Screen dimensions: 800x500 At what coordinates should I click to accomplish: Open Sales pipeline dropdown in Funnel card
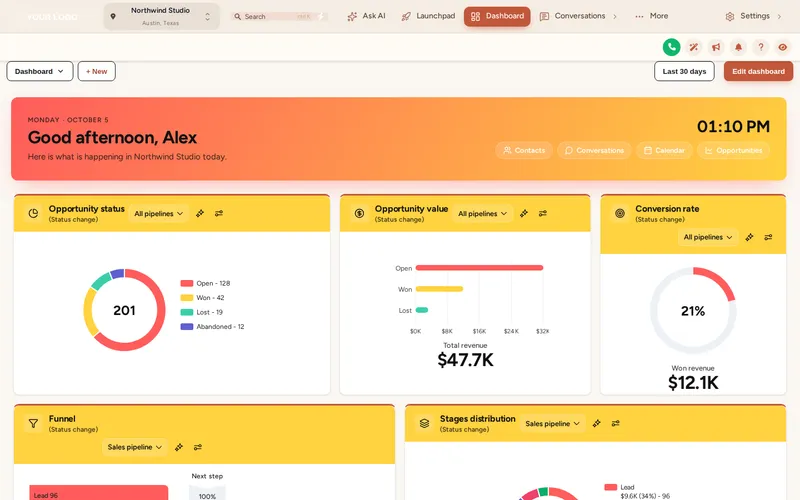coord(135,447)
